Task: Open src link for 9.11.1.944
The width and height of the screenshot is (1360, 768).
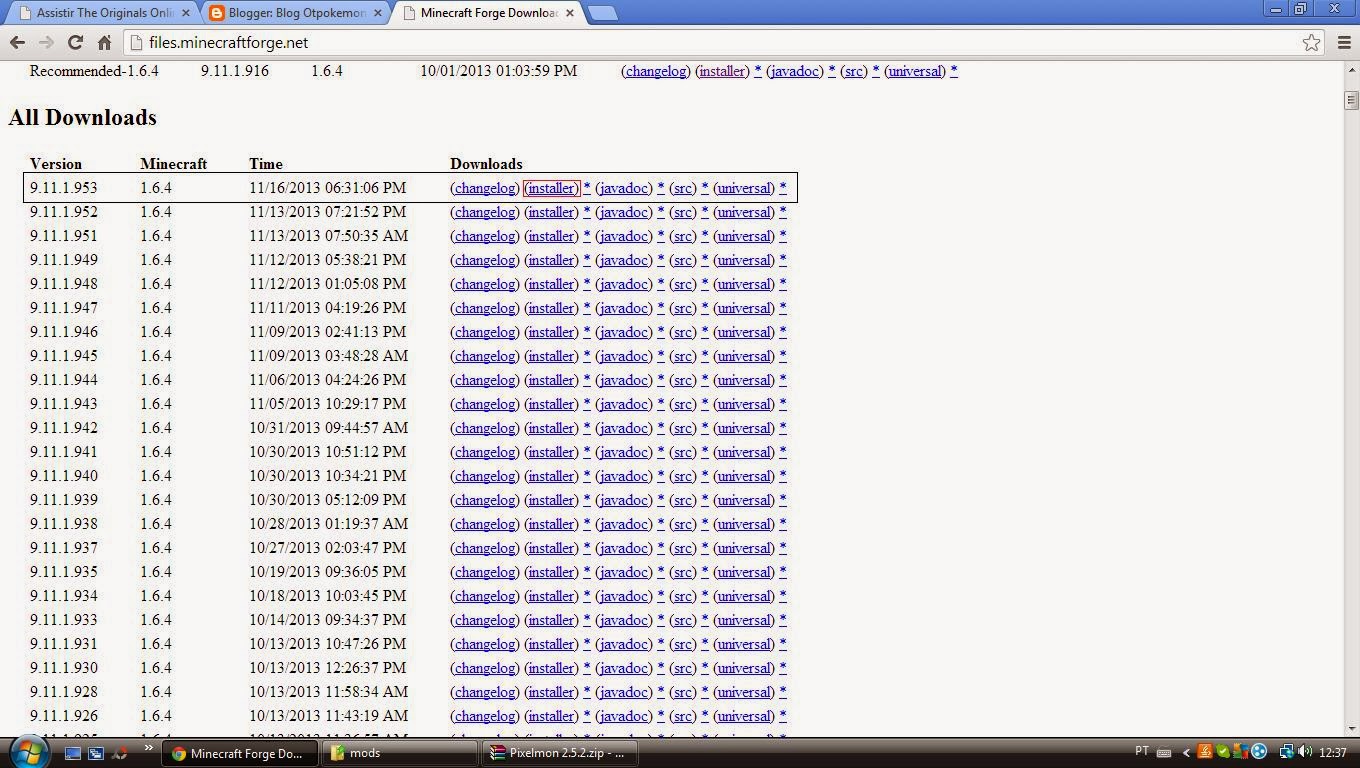Action: pyautogui.click(x=683, y=380)
